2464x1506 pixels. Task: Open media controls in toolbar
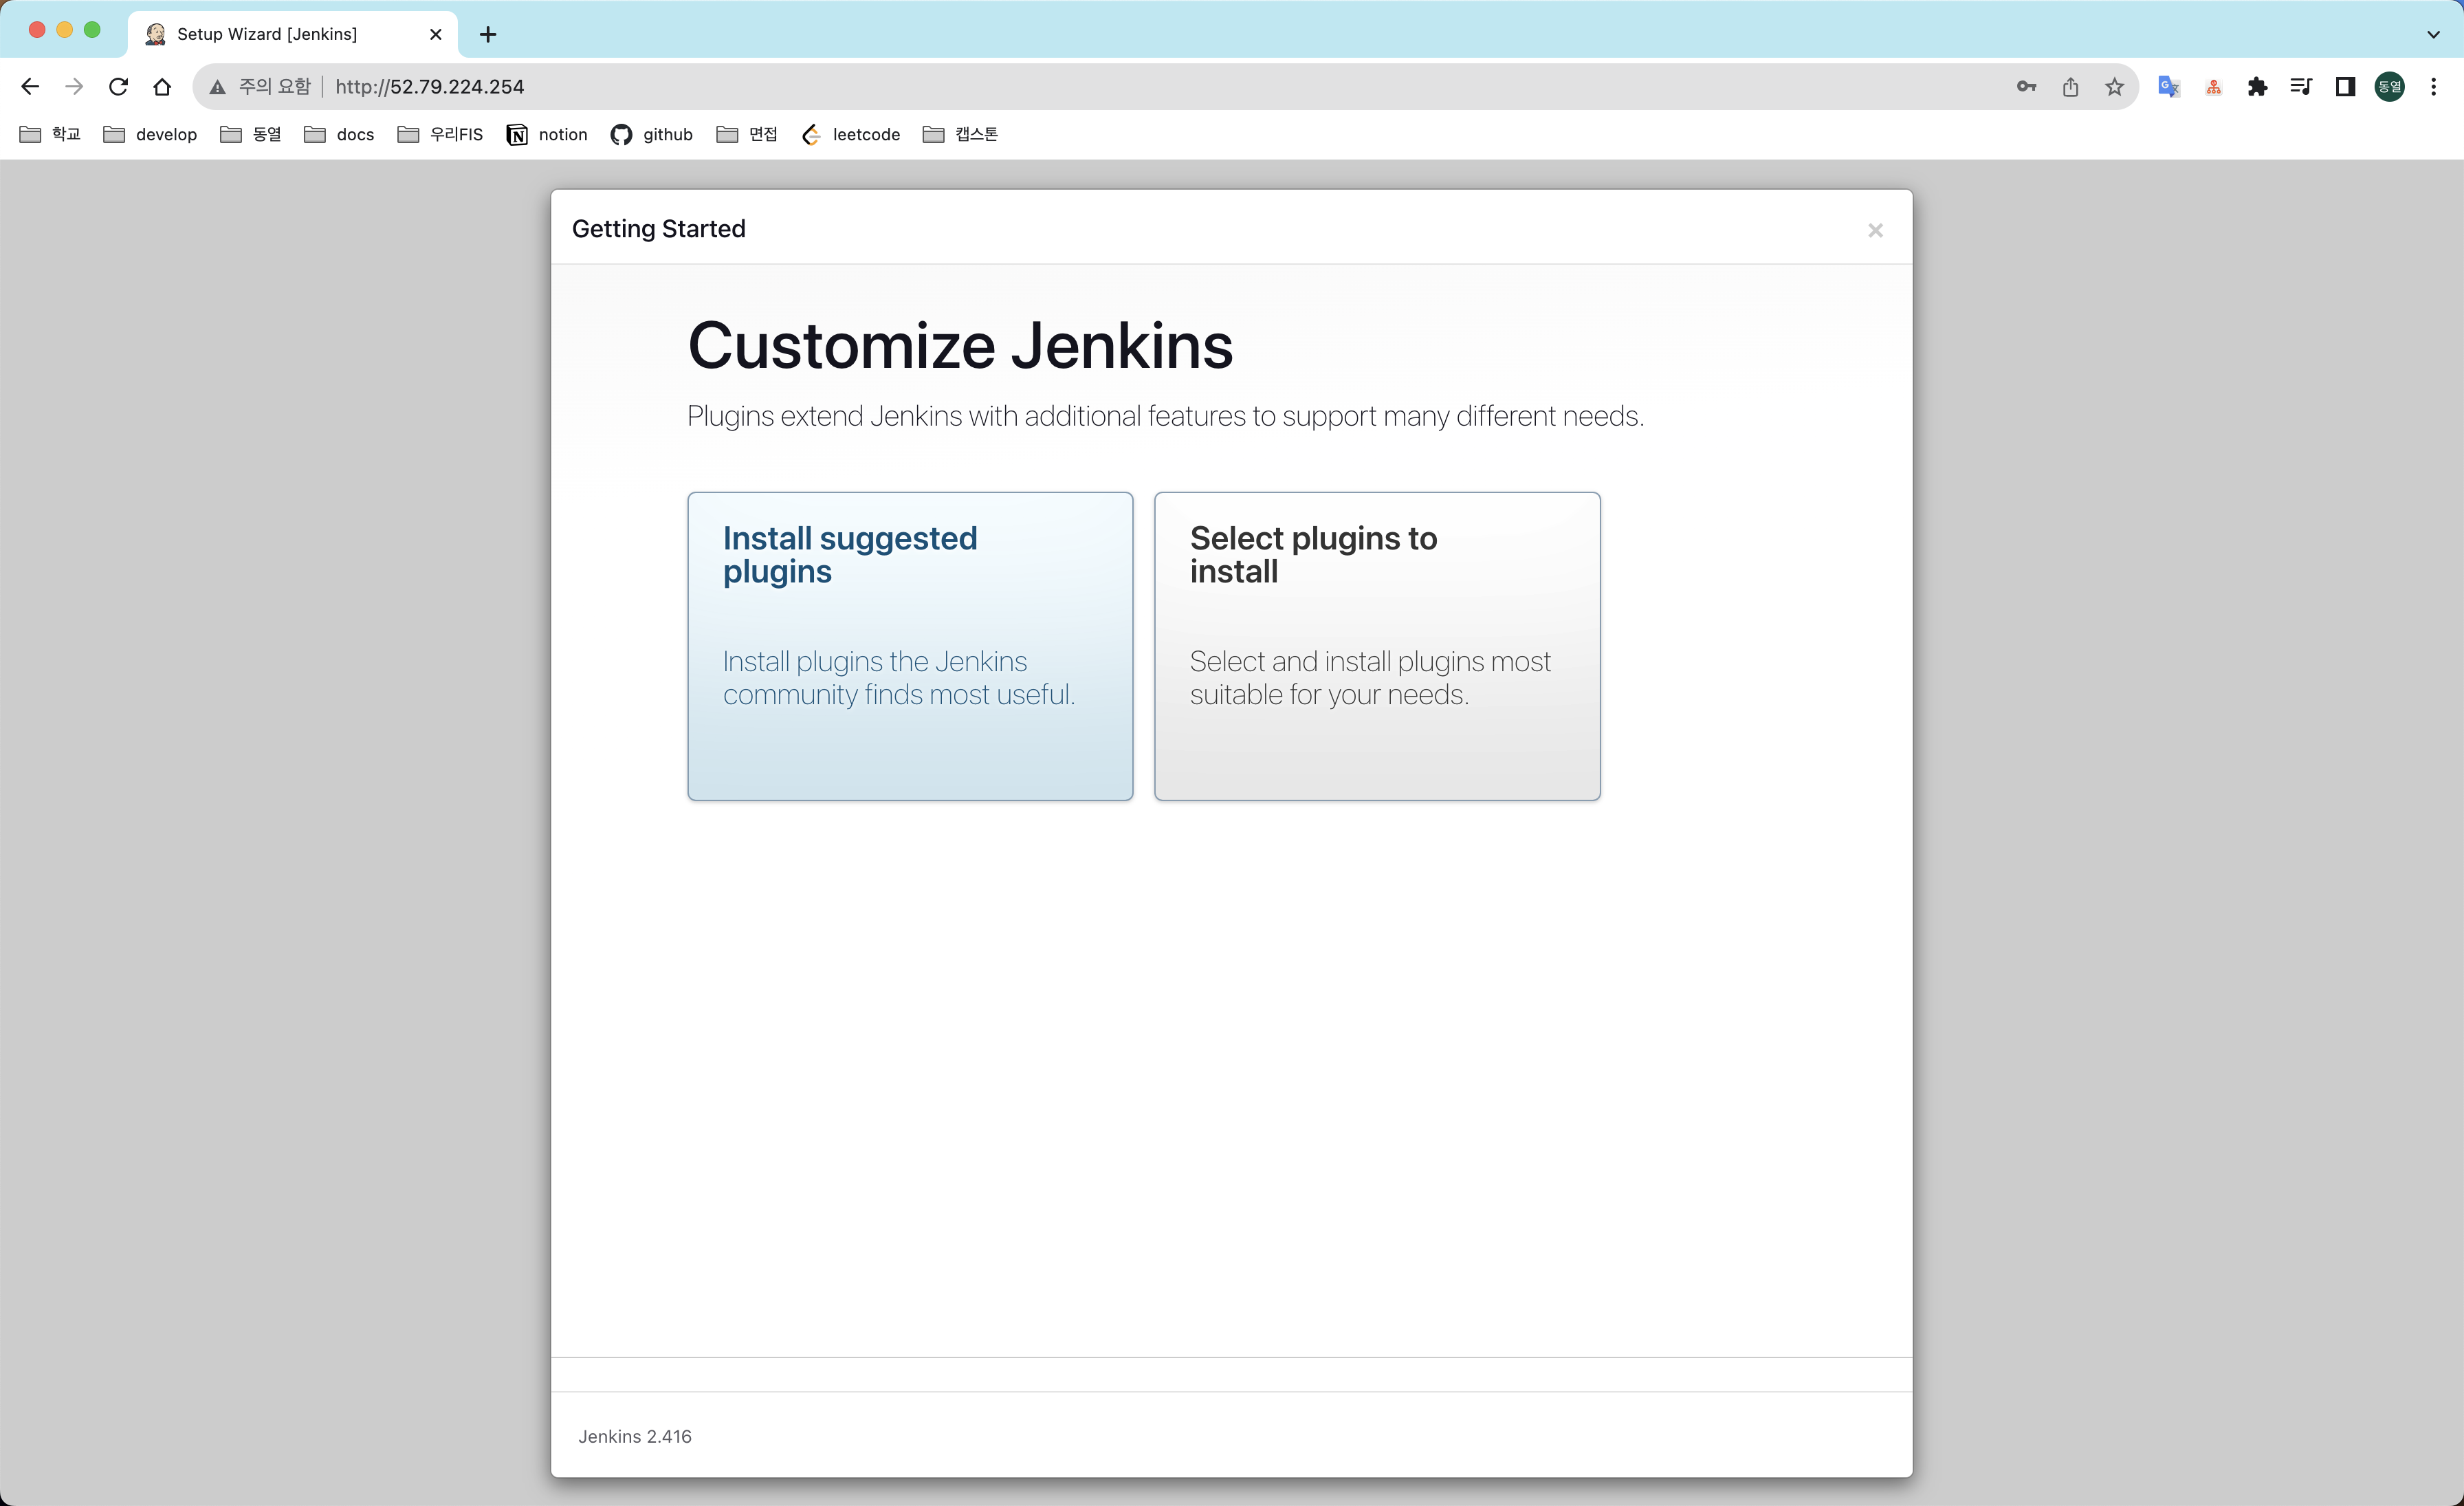(2301, 87)
